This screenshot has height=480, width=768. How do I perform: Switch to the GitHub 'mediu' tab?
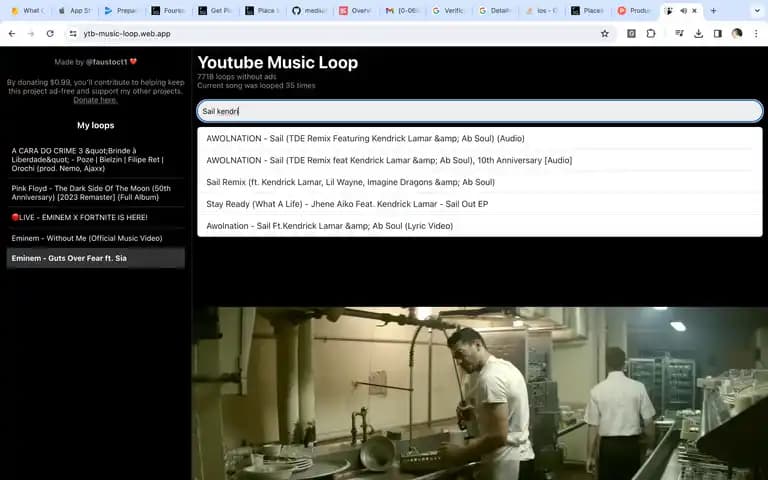(310, 10)
